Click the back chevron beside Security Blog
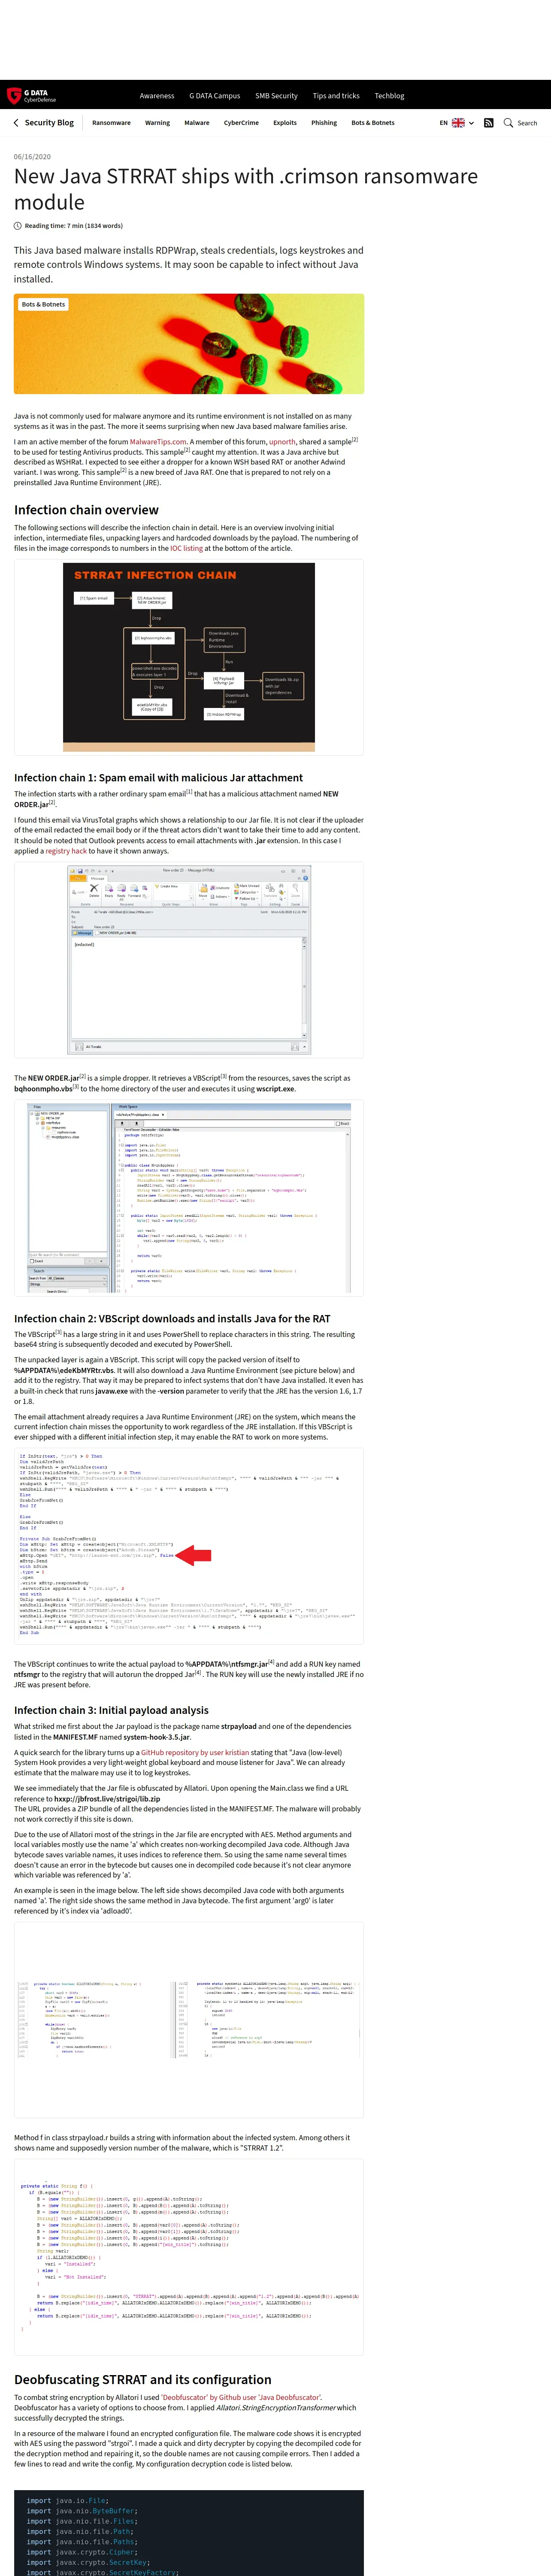This screenshot has width=551, height=2576. click(x=16, y=123)
